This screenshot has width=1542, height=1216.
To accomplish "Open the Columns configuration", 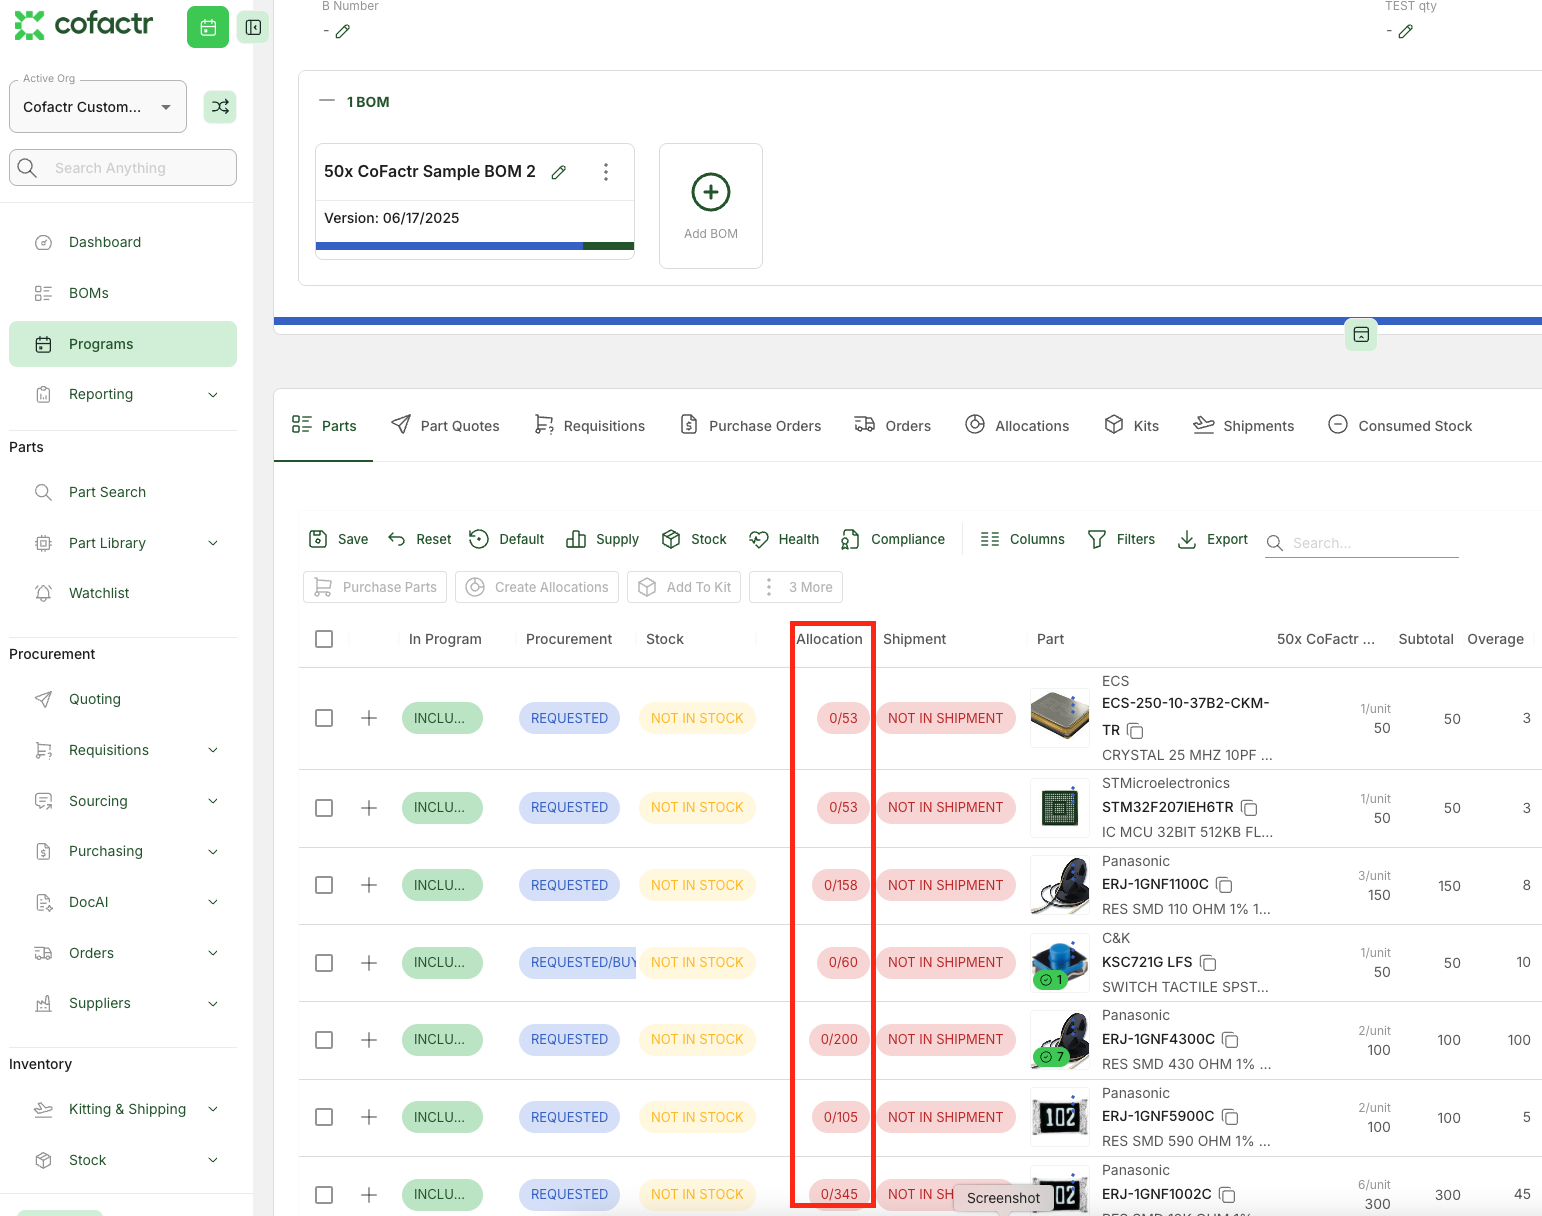I will tap(1022, 539).
